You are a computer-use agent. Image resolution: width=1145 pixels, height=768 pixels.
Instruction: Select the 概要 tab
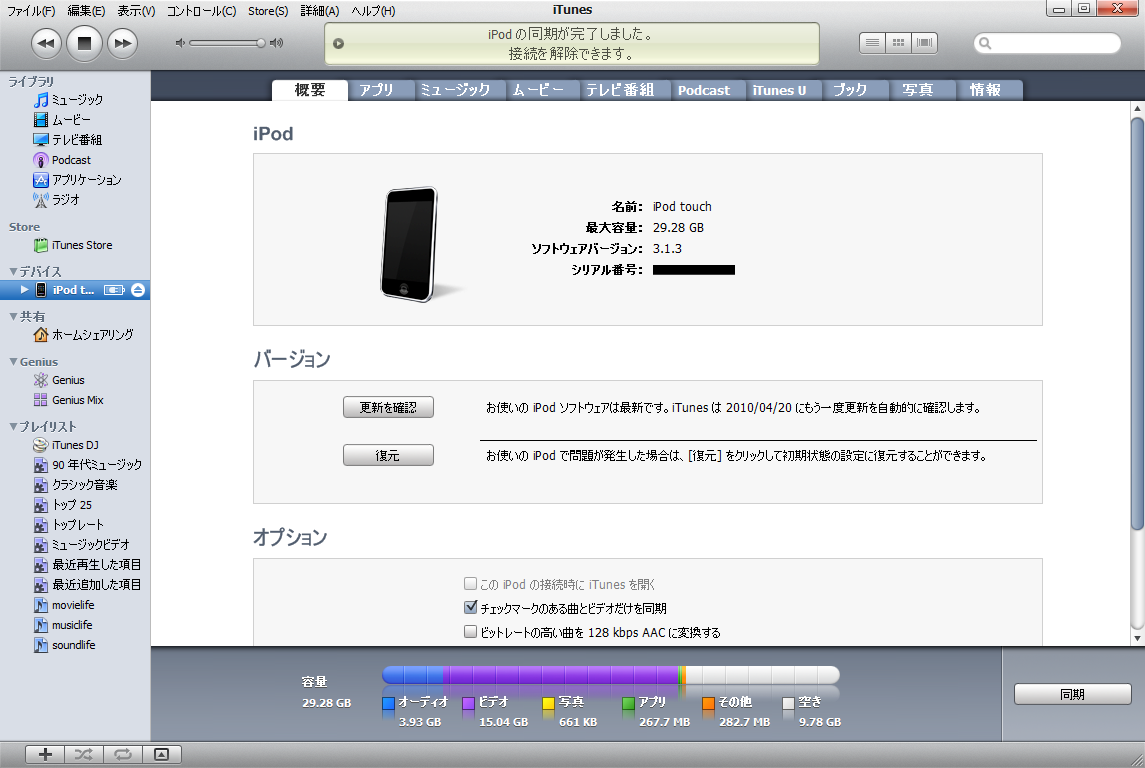pyautogui.click(x=310, y=90)
